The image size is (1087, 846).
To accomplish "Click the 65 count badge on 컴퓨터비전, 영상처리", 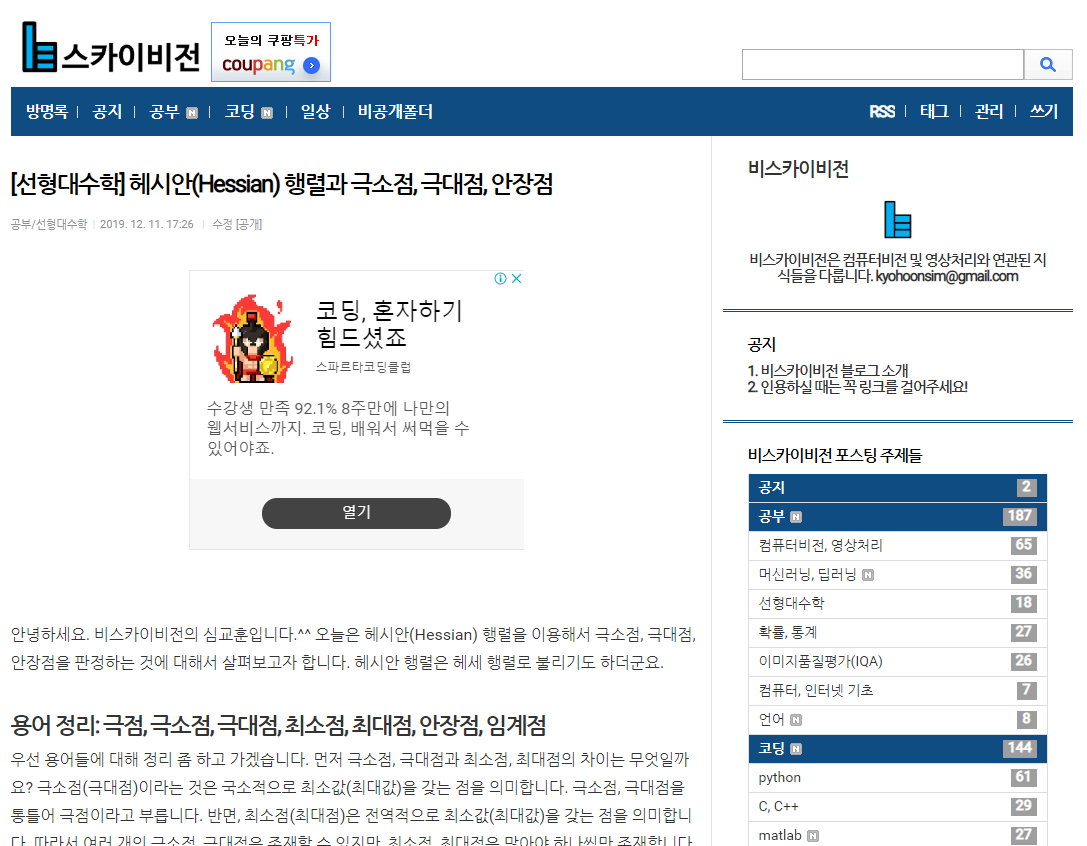I will click(1024, 545).
